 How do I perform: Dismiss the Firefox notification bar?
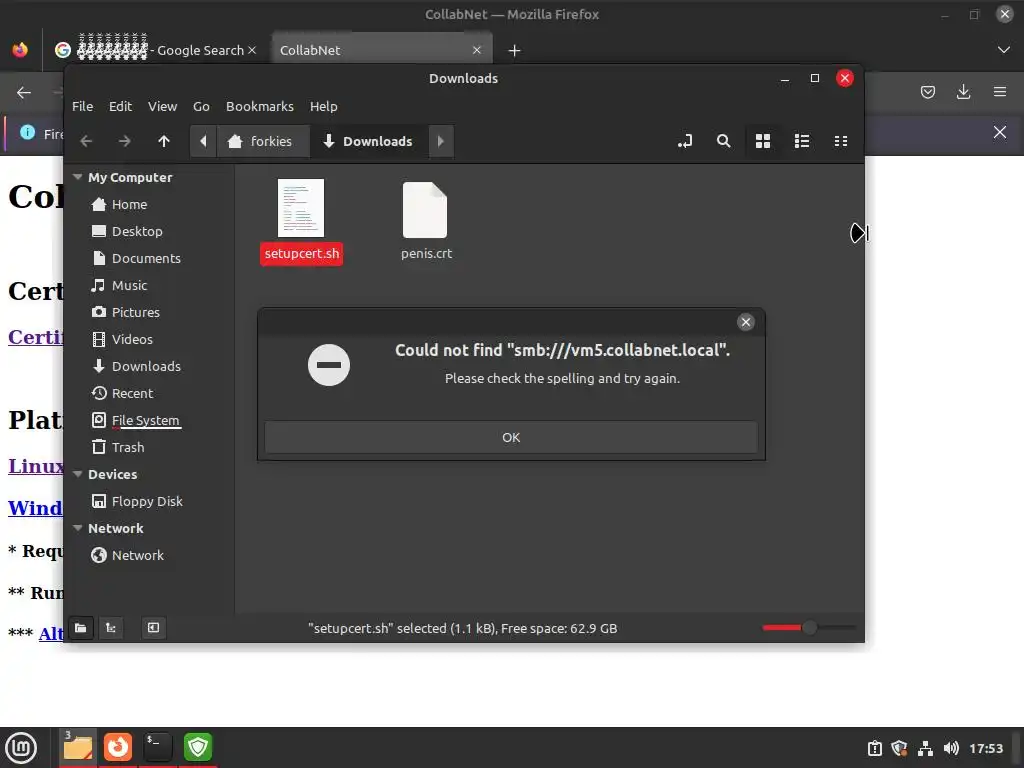tap(1000, 133)
